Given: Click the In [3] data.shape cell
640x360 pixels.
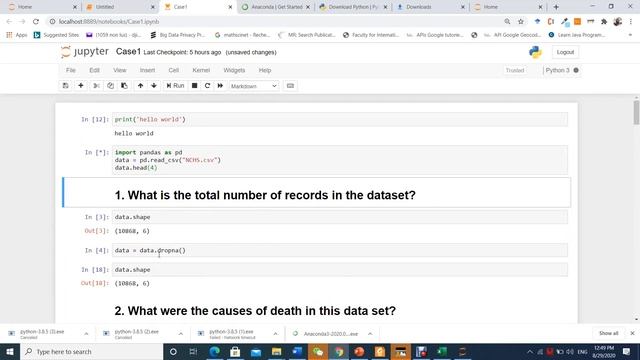Looking at the screenshot, I should point(340,217).
